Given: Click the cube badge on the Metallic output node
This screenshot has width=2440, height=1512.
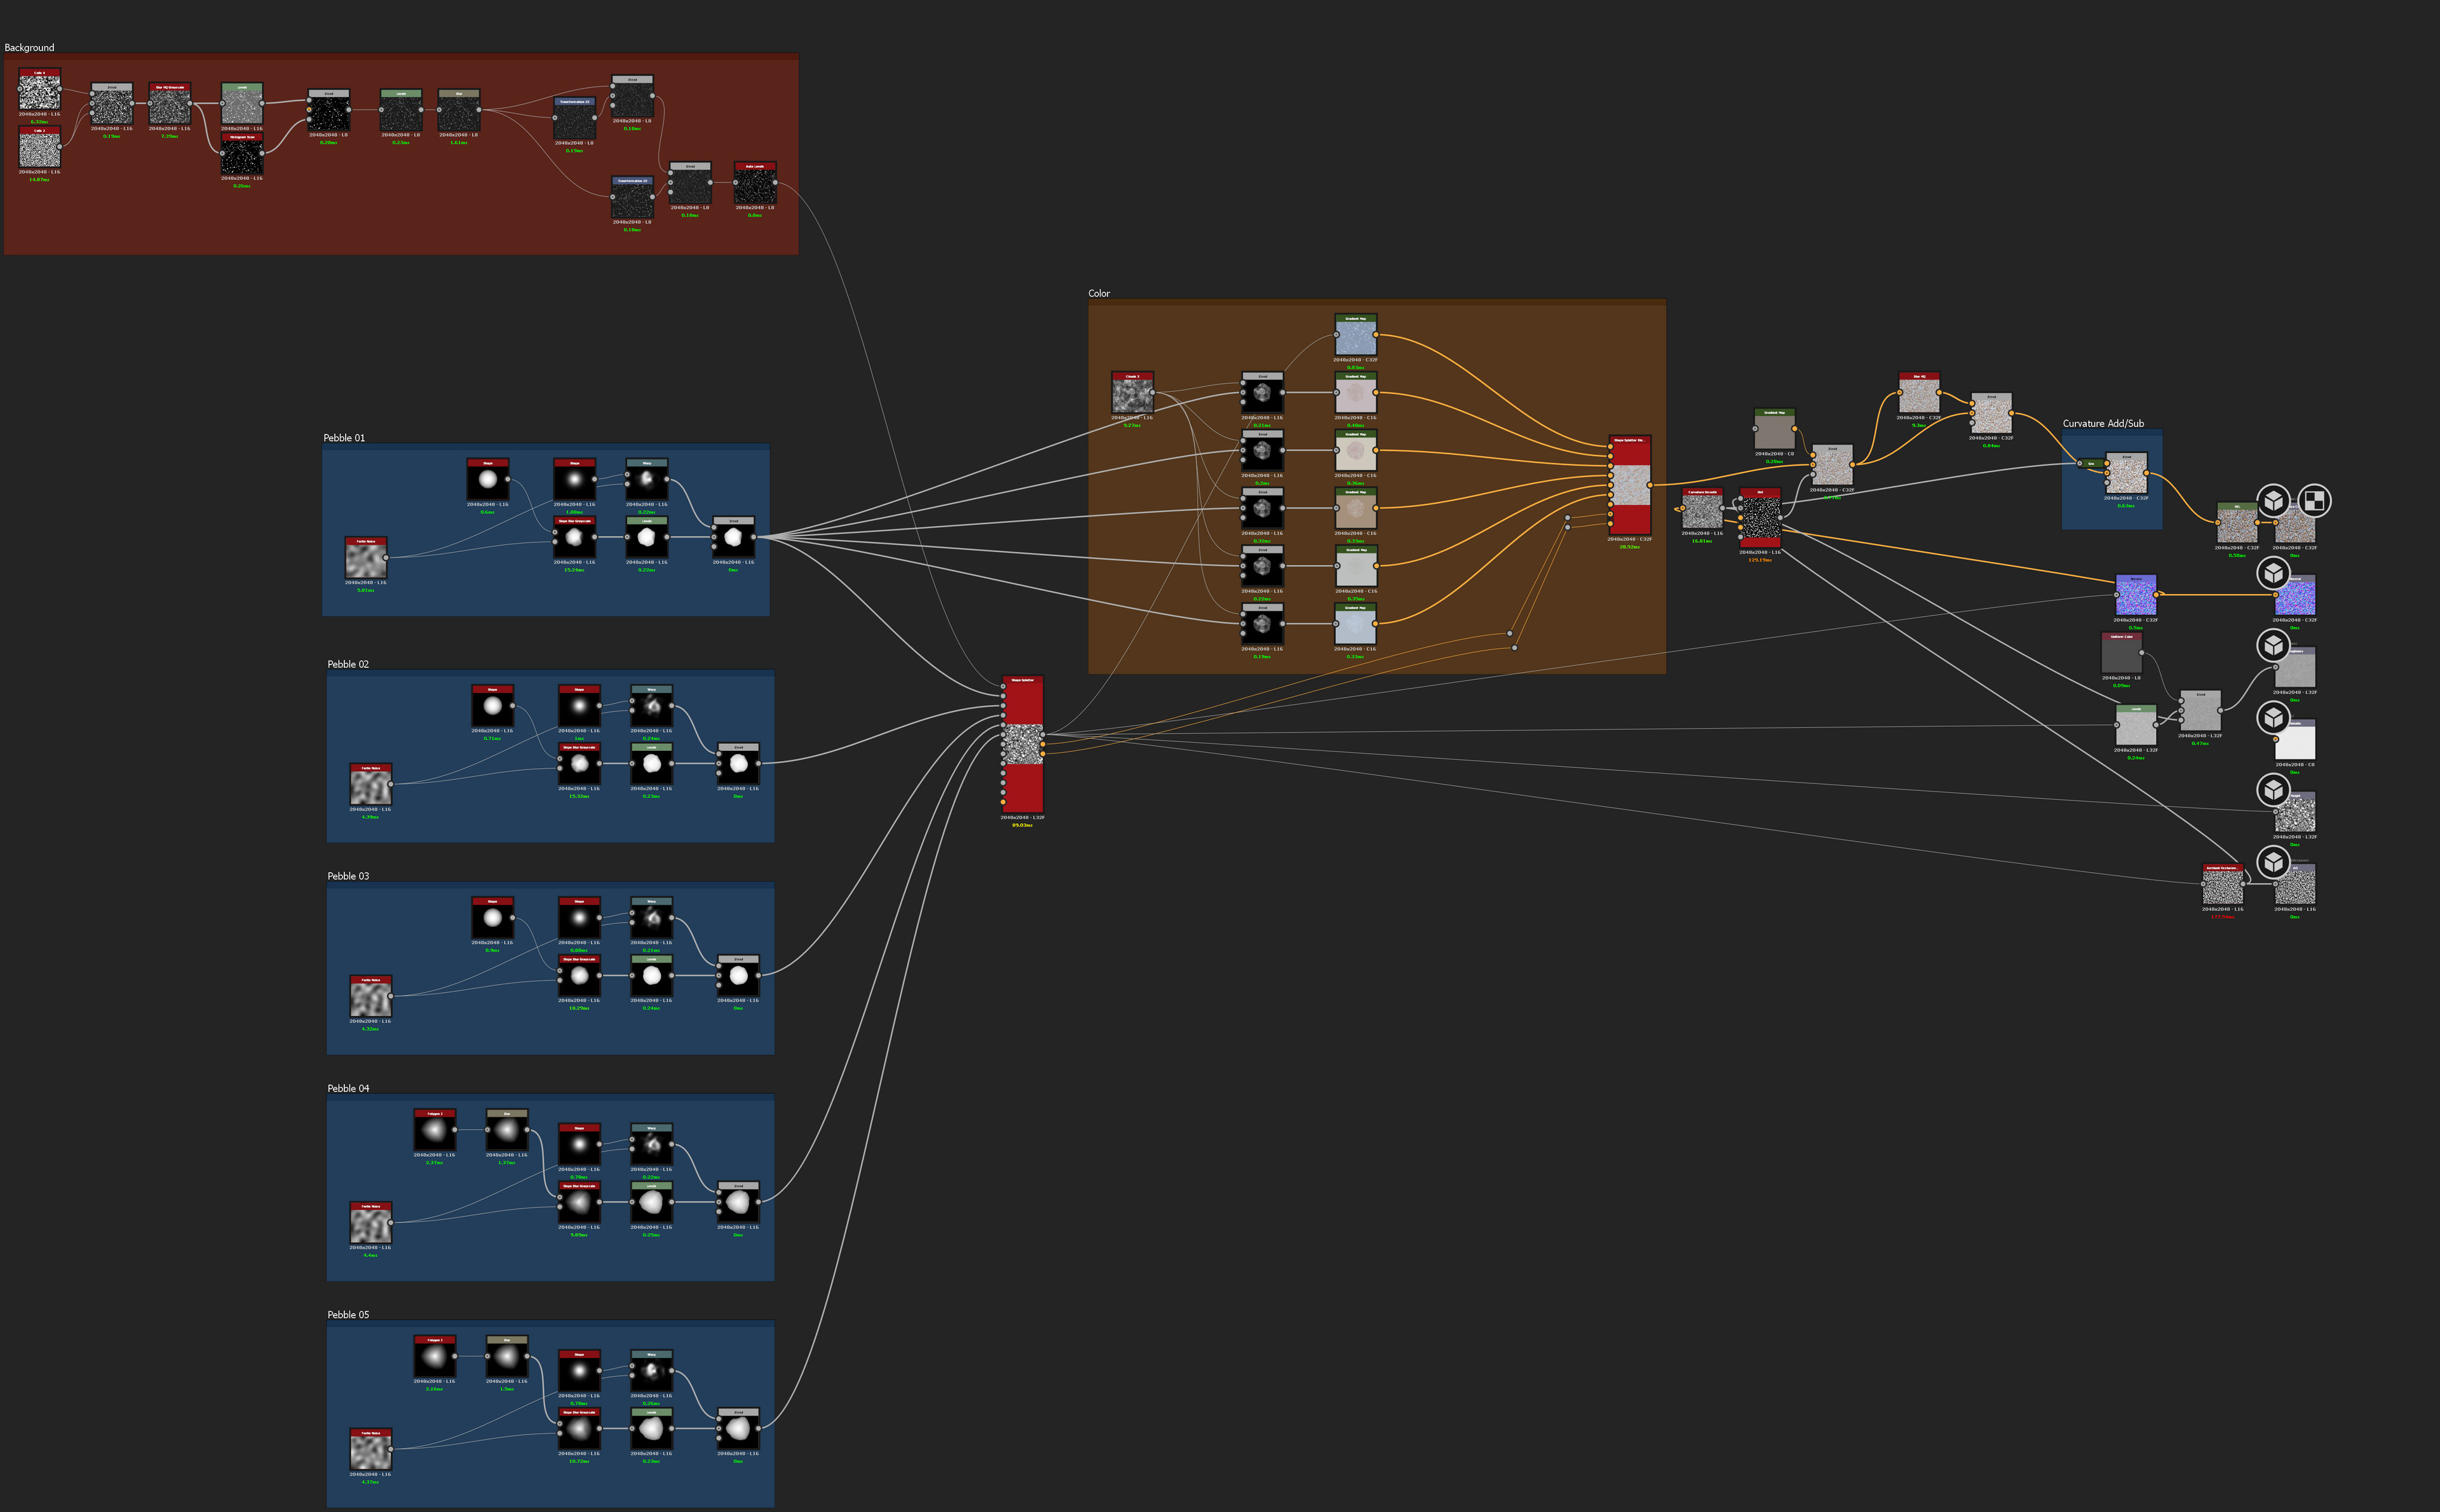Looking at the screenshot, I should coord(2273,717).
